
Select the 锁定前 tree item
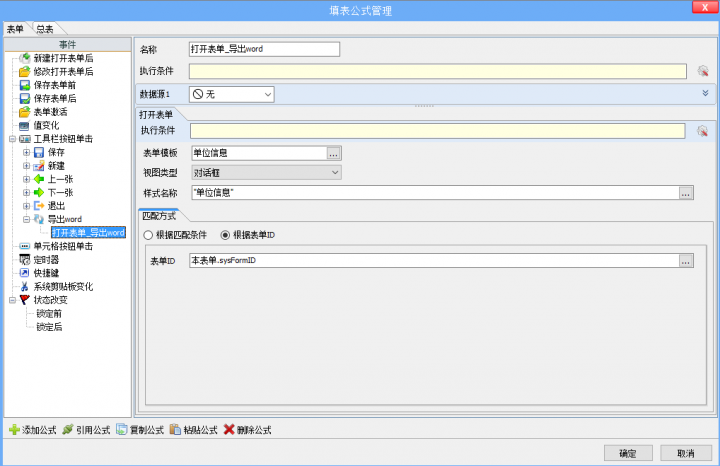[49, 314]
